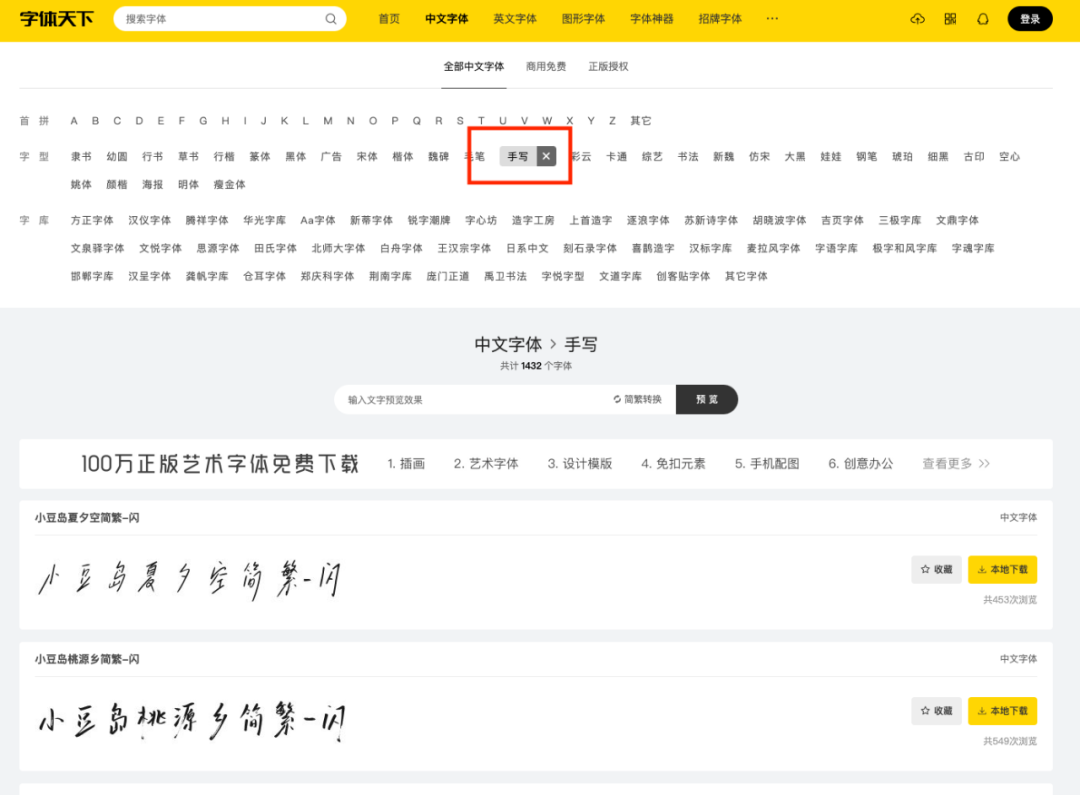Open the 英文字体 navigation menu
1080x795 pixels.
coord(515,19)
